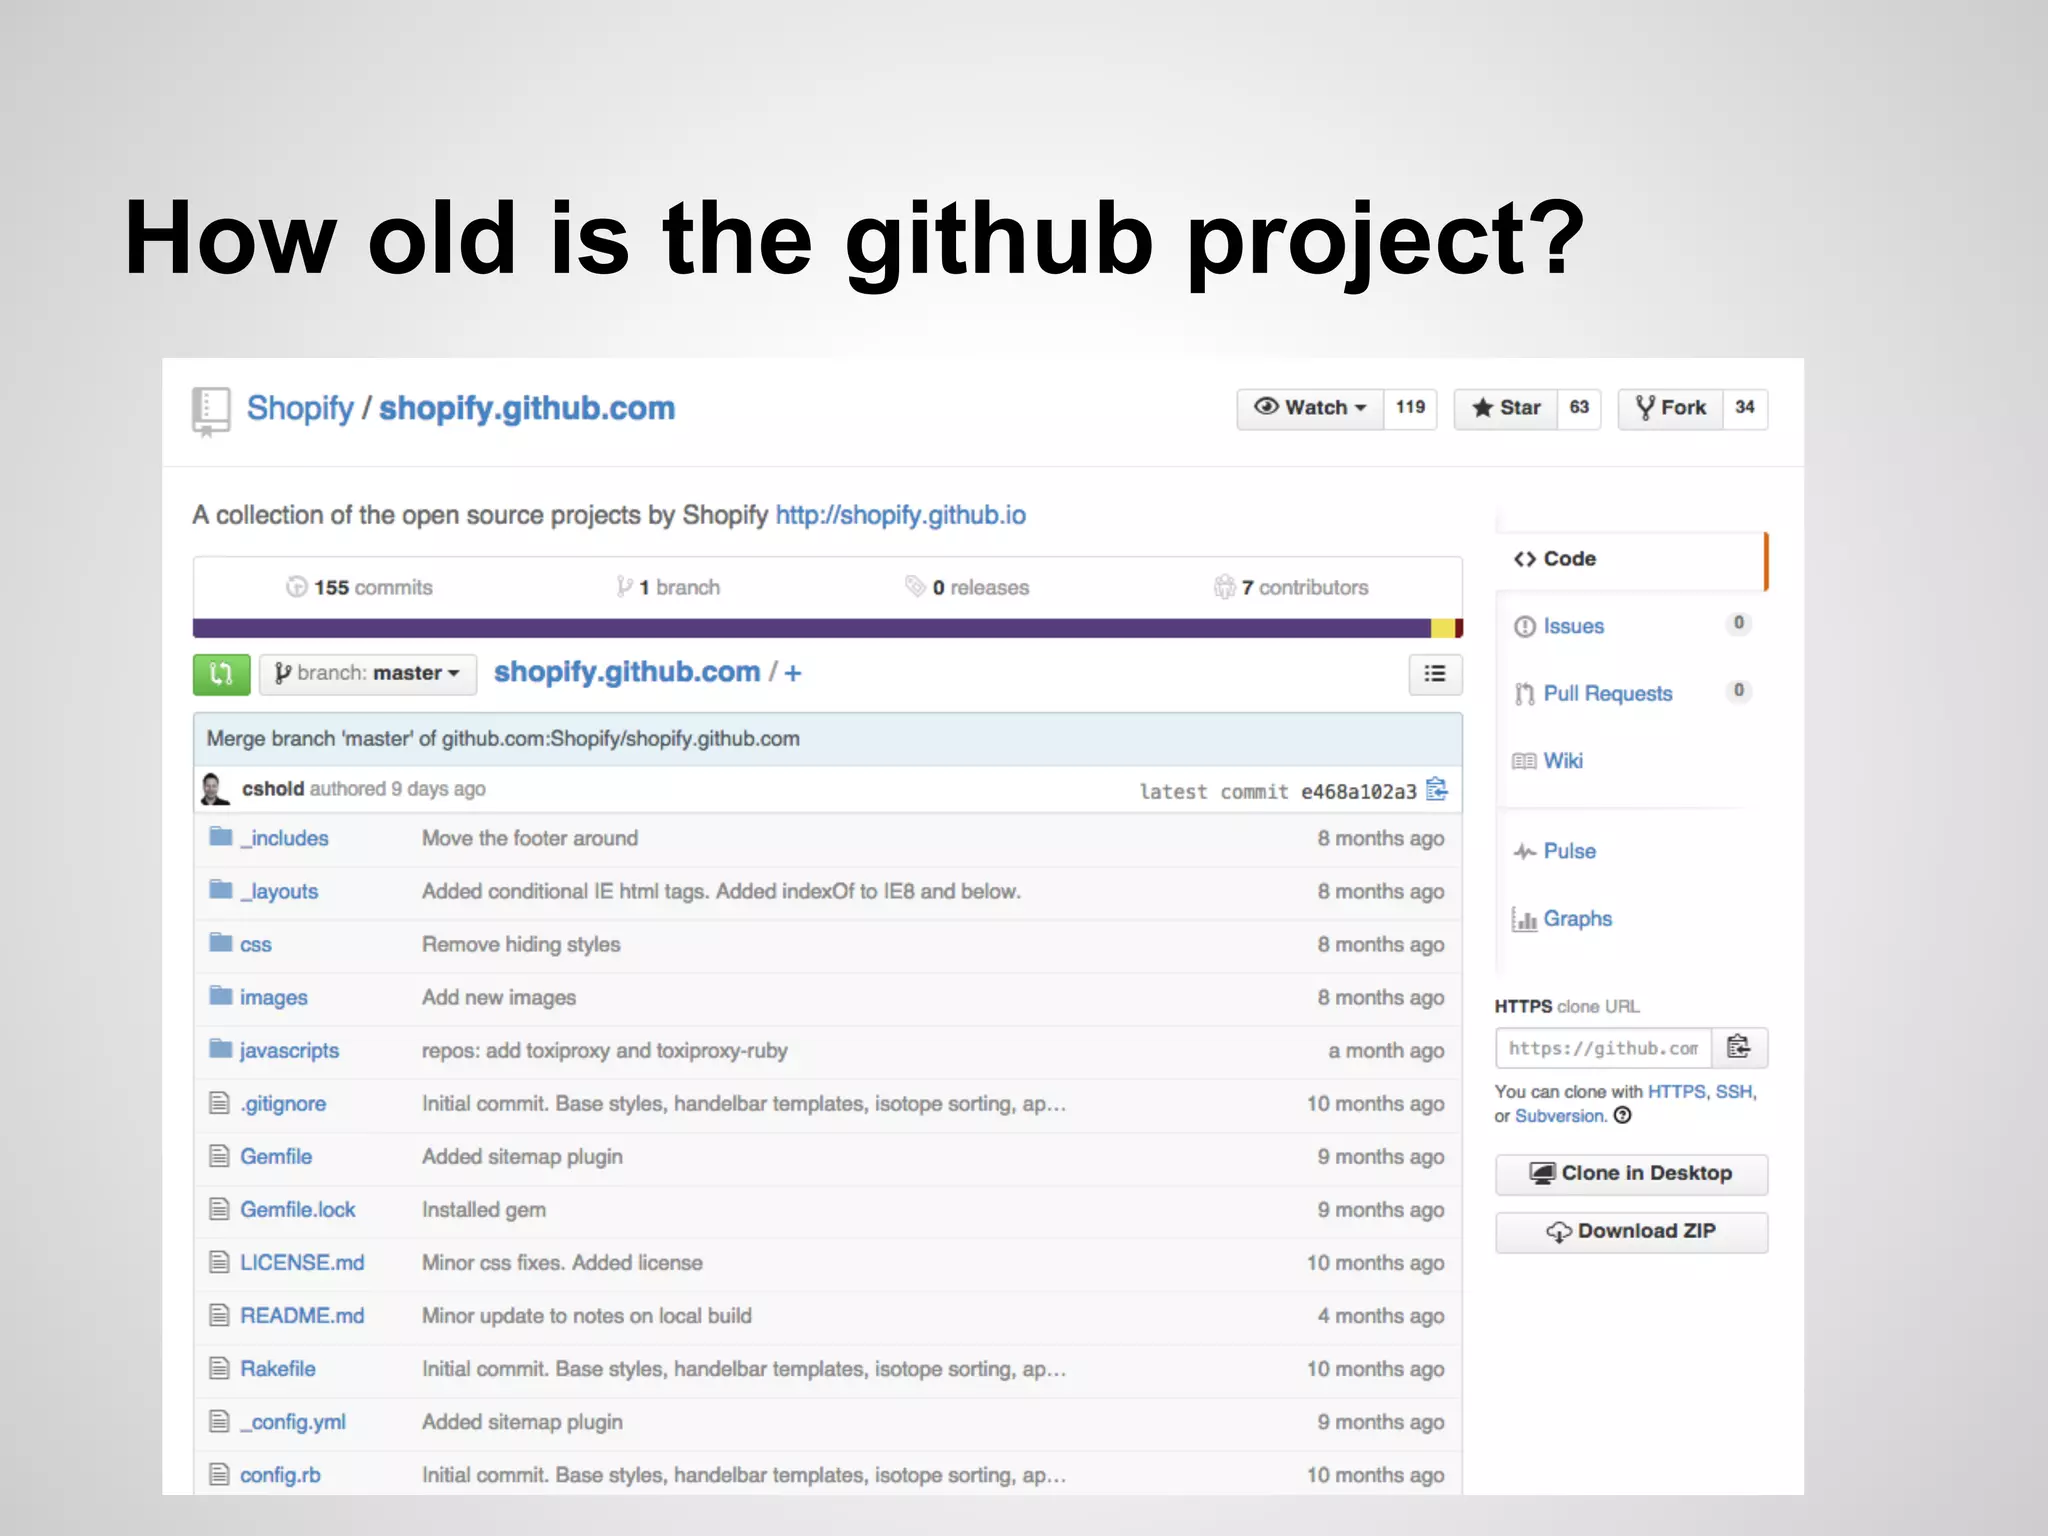The height and width of the screenshot is (1536, 2048).
Task: Click shopify.github.com breadcrumb path link
Action: (x=627, y=672)
